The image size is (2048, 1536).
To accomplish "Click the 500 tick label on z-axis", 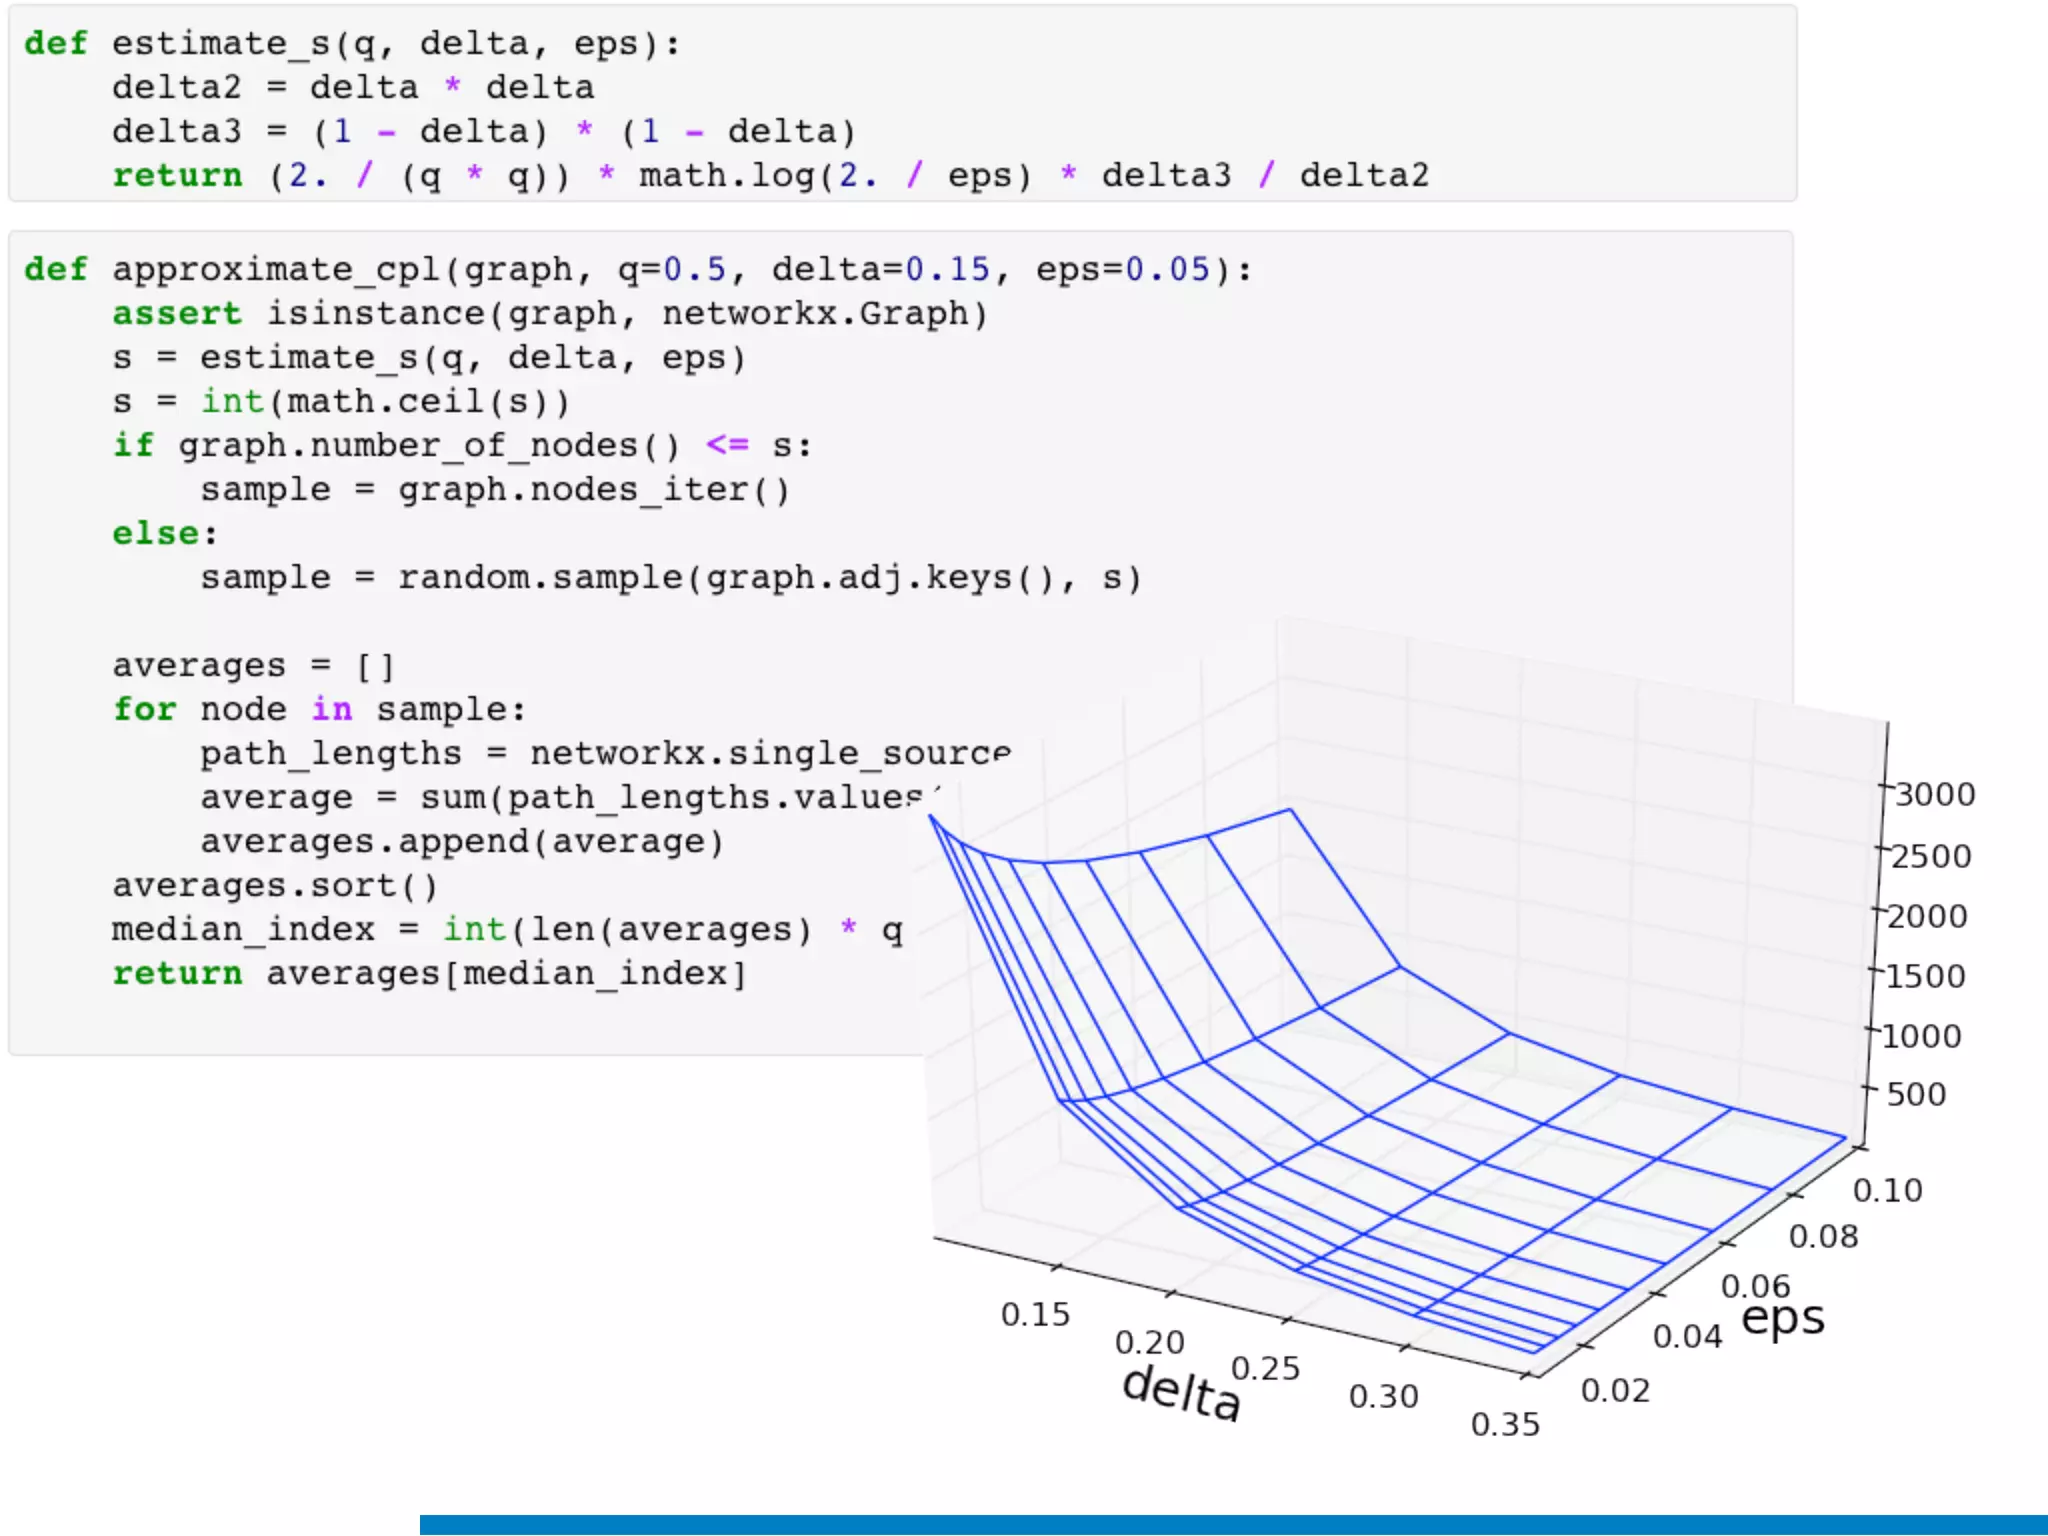I will pyautogui.click(x=1916, y=1094).
